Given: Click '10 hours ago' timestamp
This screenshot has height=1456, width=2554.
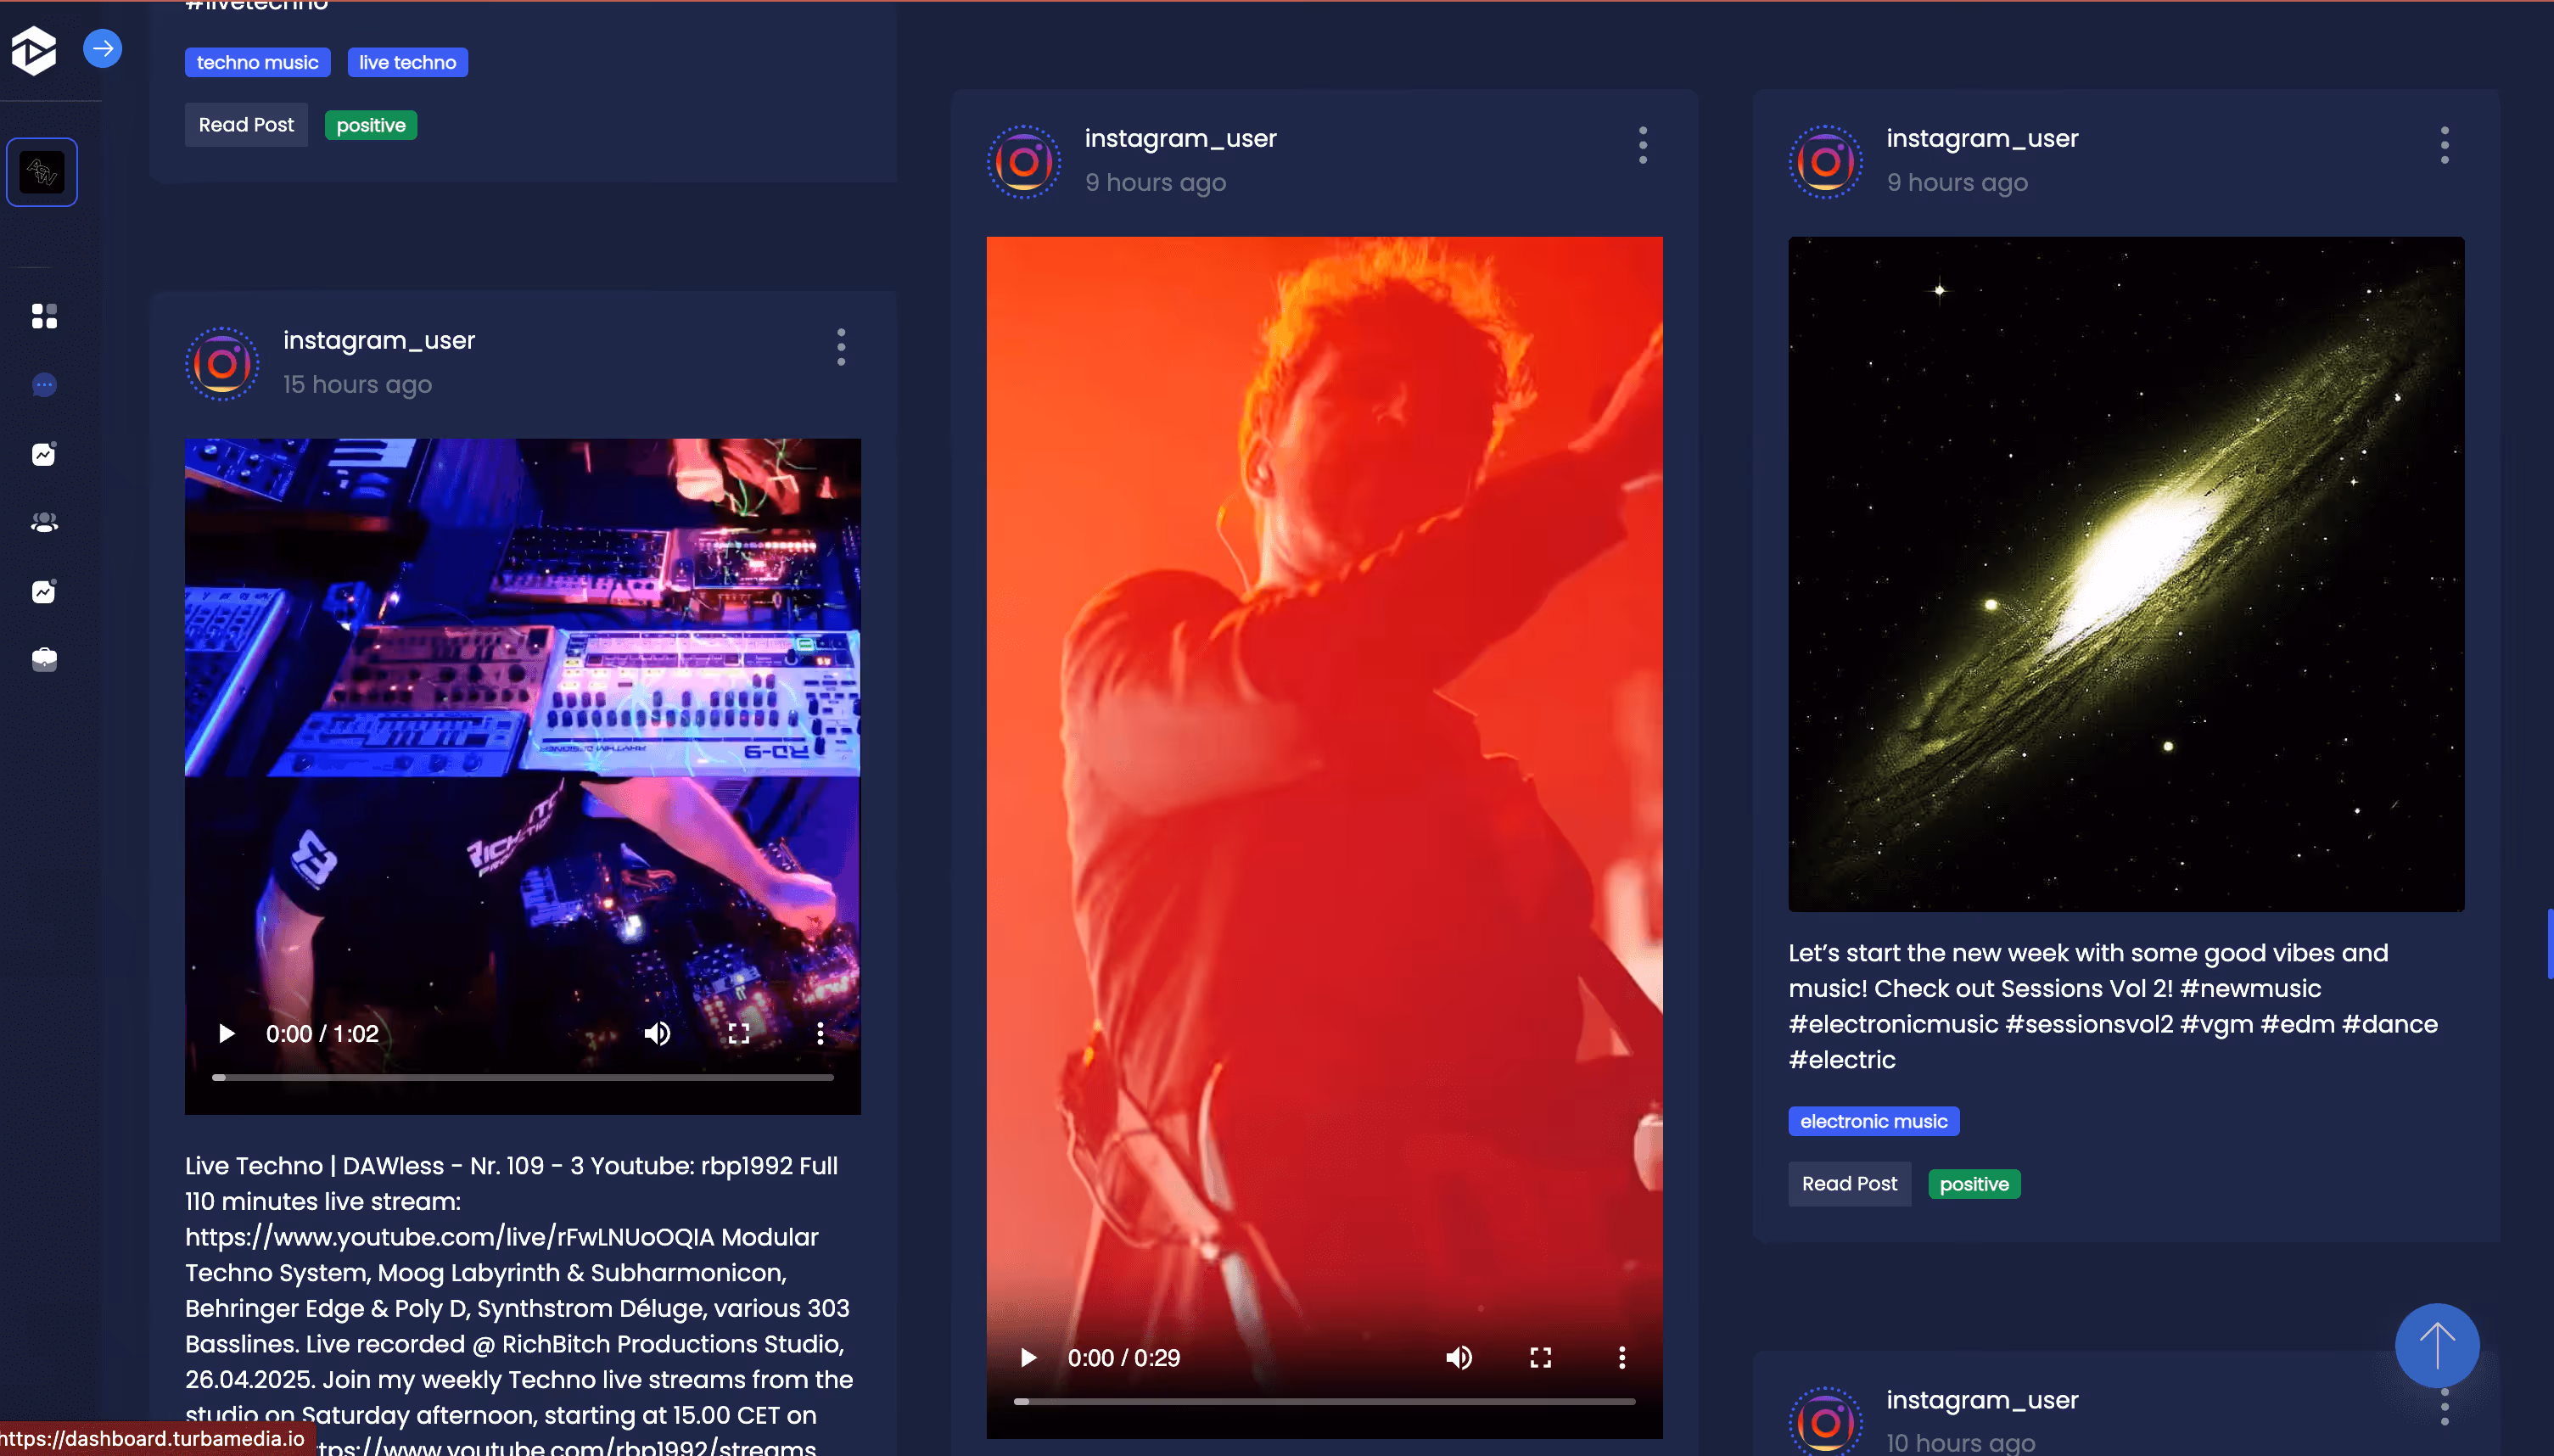Looking at the screenshot, I should [x=1961, y=1442].
